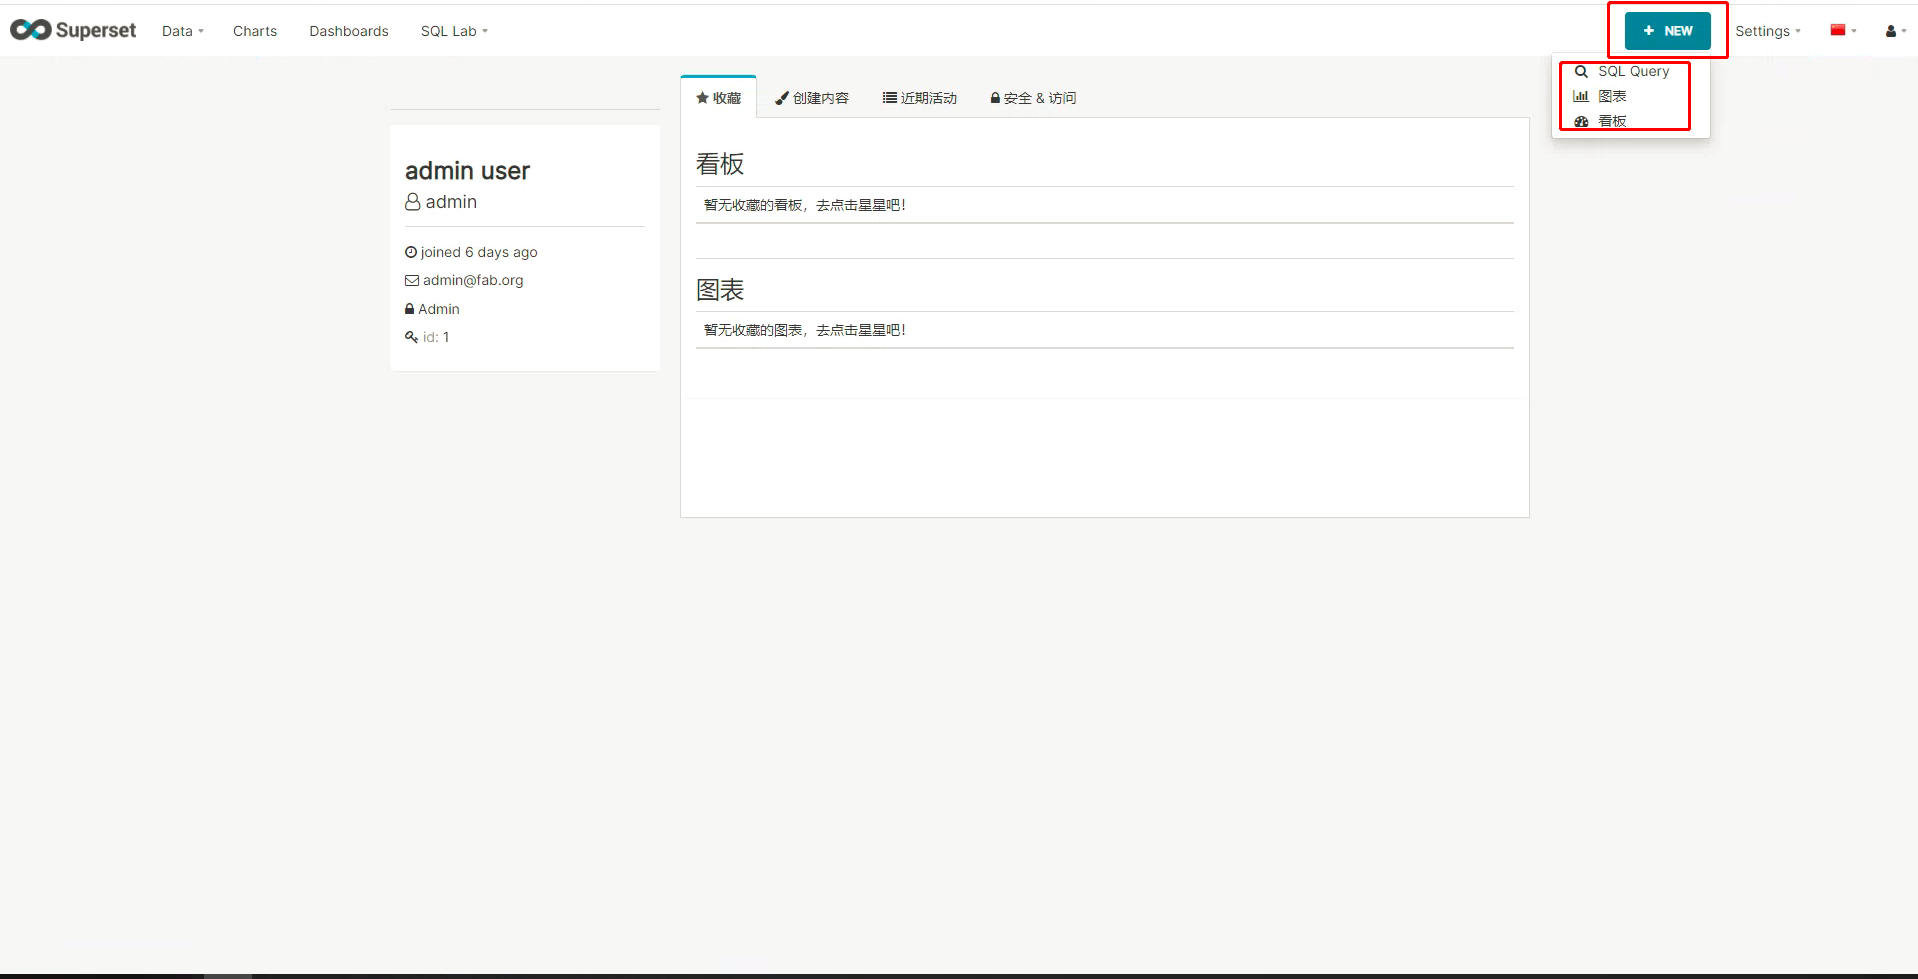Viewport: 1918px width, 979px height.
Task: Click the lock icon on 安全 & 访问 tab
Action: pos(995,98)
